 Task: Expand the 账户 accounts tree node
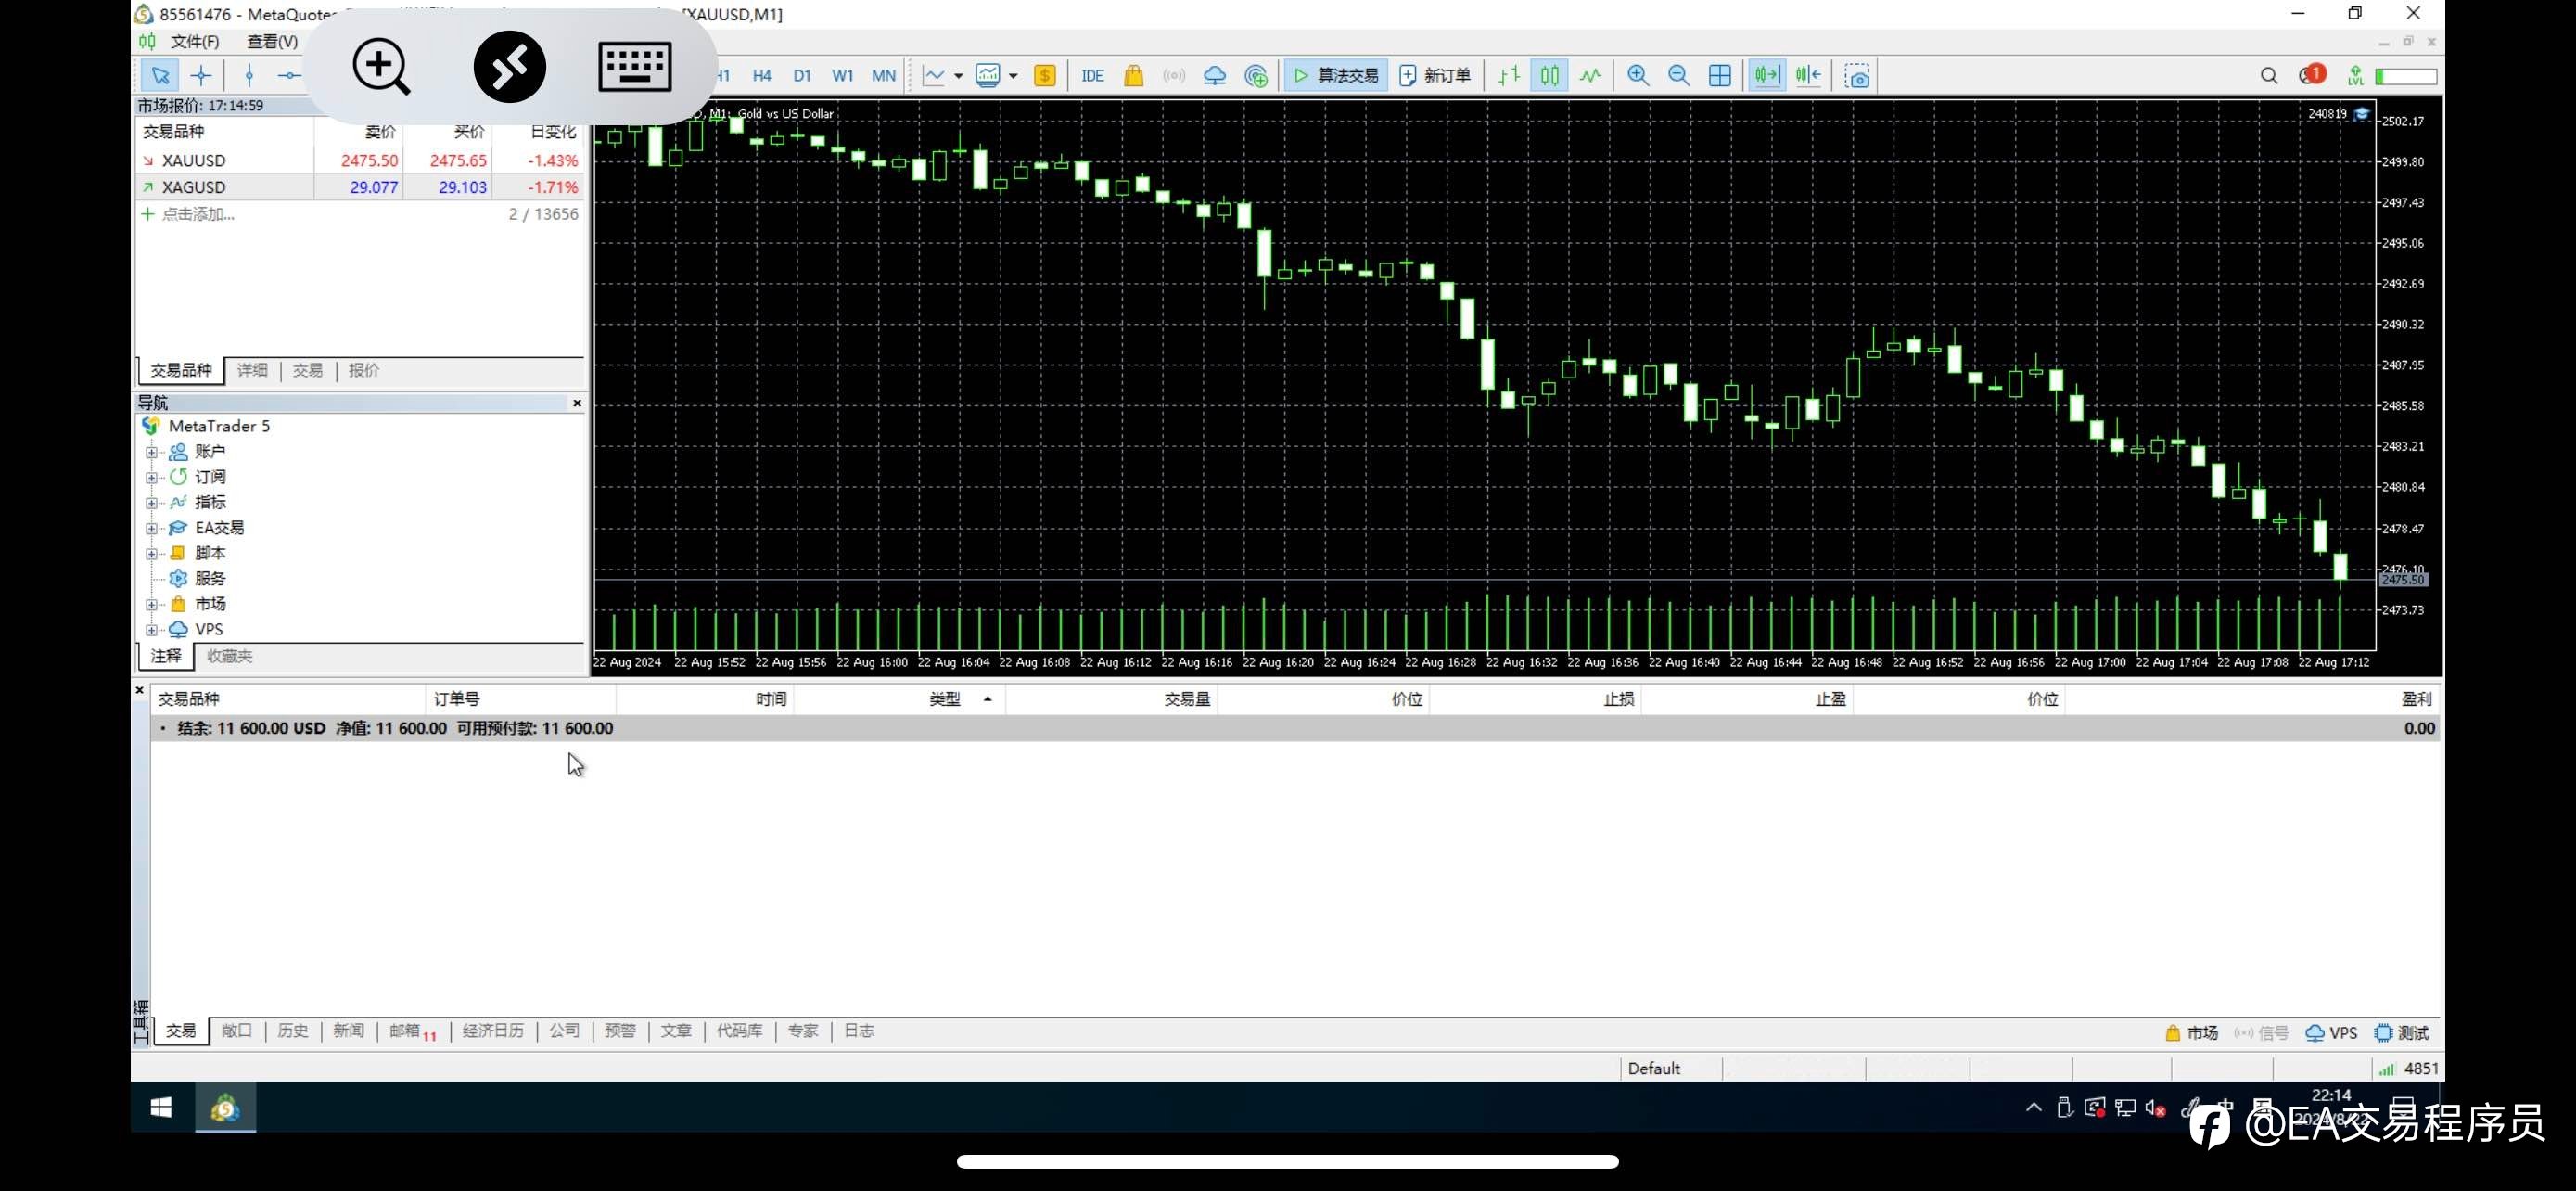point(152,452)
